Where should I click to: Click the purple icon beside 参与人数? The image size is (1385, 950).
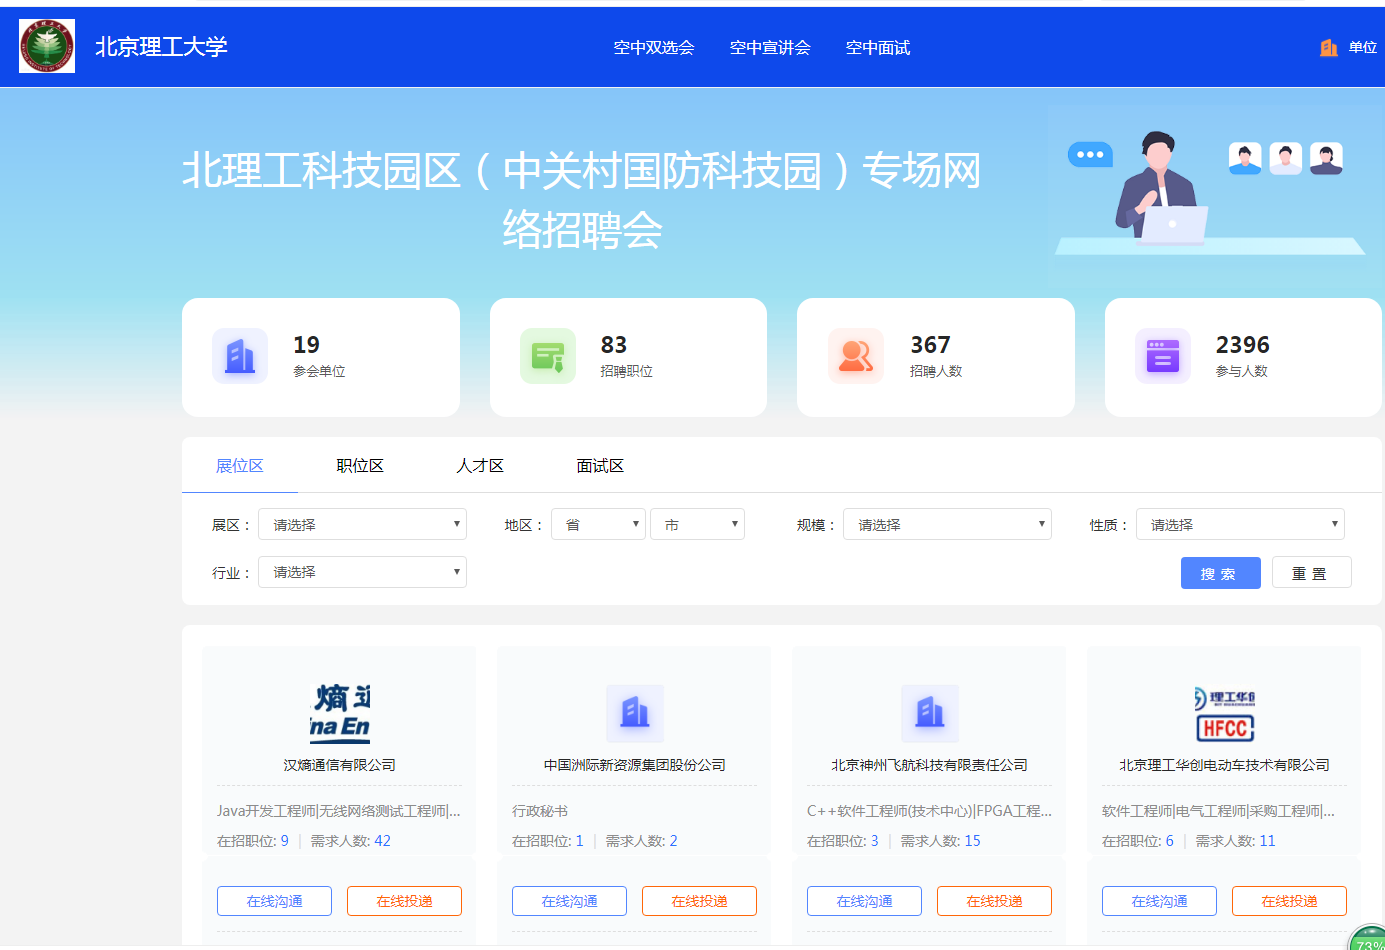(1163, 356)
